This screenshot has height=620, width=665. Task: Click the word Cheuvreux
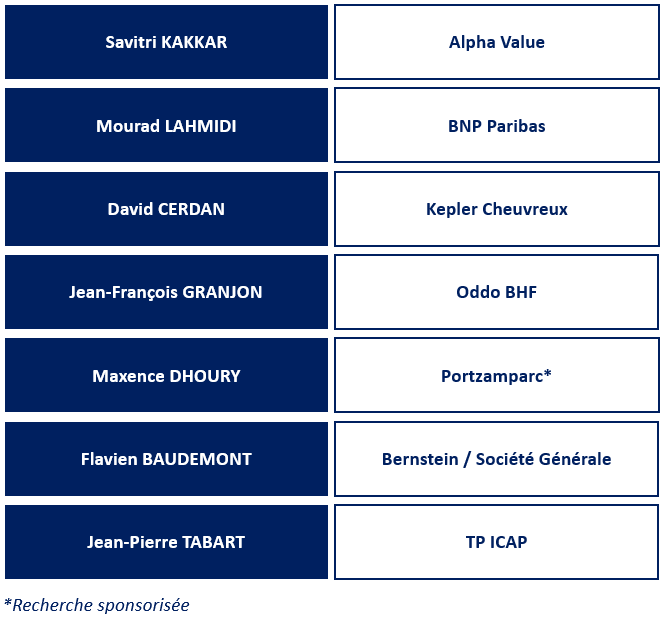pyautogui.click(x=525, y=209)
